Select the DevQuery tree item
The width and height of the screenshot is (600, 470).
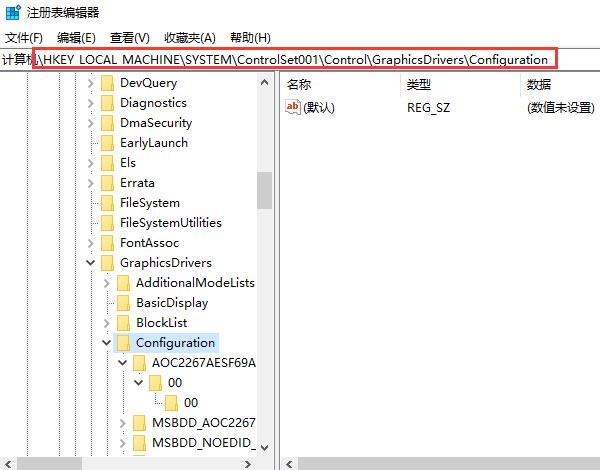pyautogui.click(x=148, y=83)
